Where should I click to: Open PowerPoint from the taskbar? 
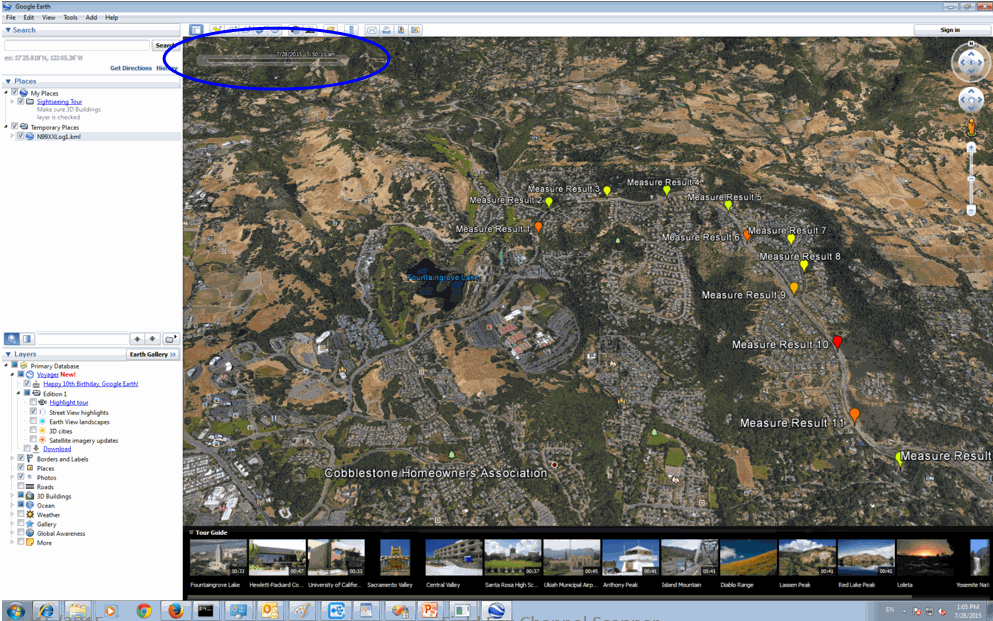pos(430,610)
